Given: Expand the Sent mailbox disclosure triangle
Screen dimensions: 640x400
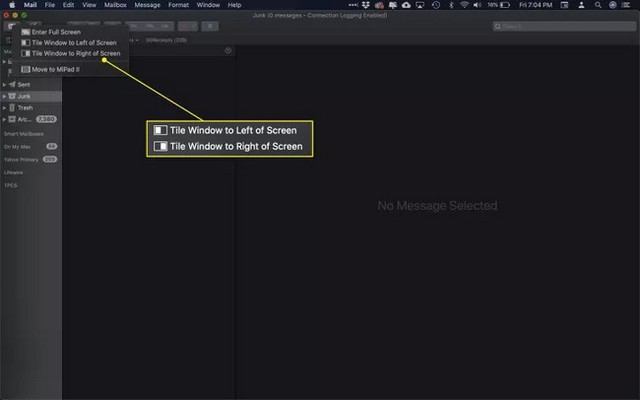Looking at the screenshot, I should click(4, 84).
